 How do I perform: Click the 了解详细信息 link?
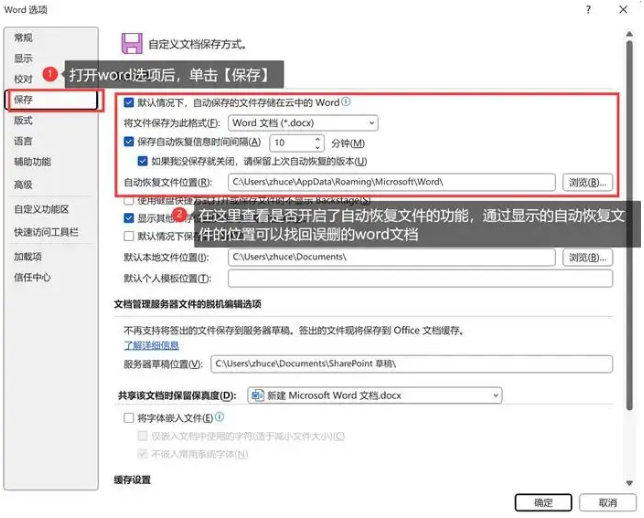tap(152, 345)
